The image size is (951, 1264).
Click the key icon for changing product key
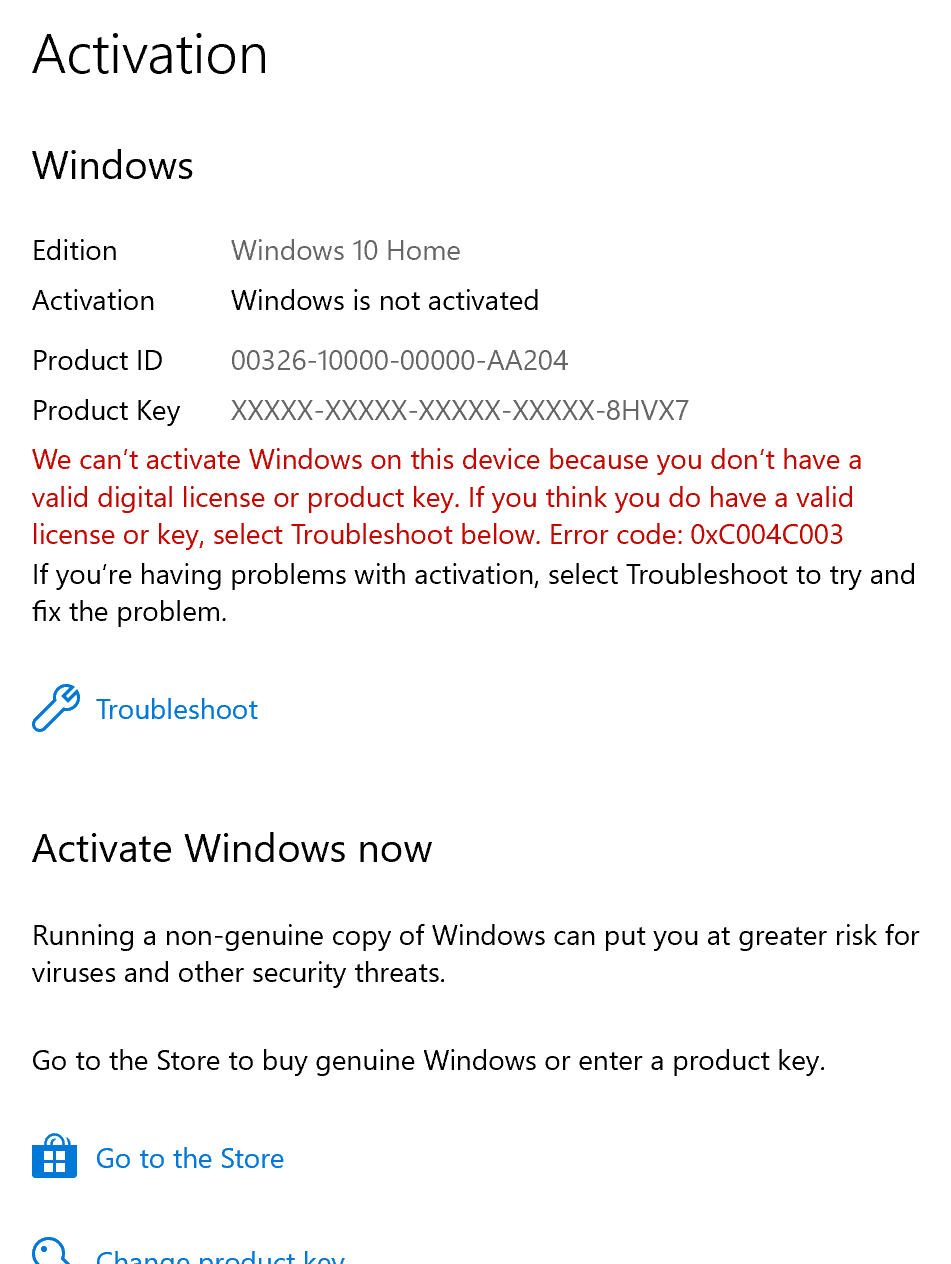click(x=51, y=1251)
